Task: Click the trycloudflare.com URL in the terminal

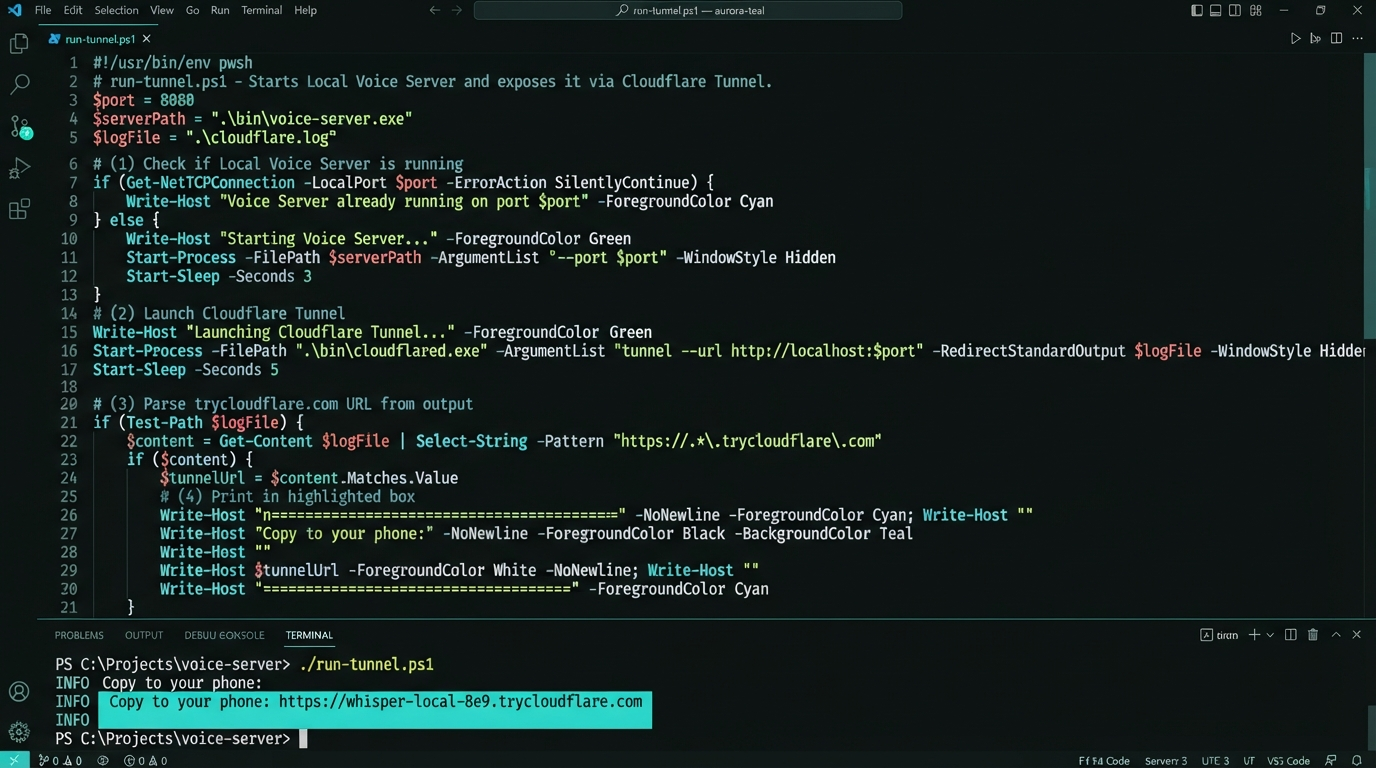Action: click(x=460, y=702)
